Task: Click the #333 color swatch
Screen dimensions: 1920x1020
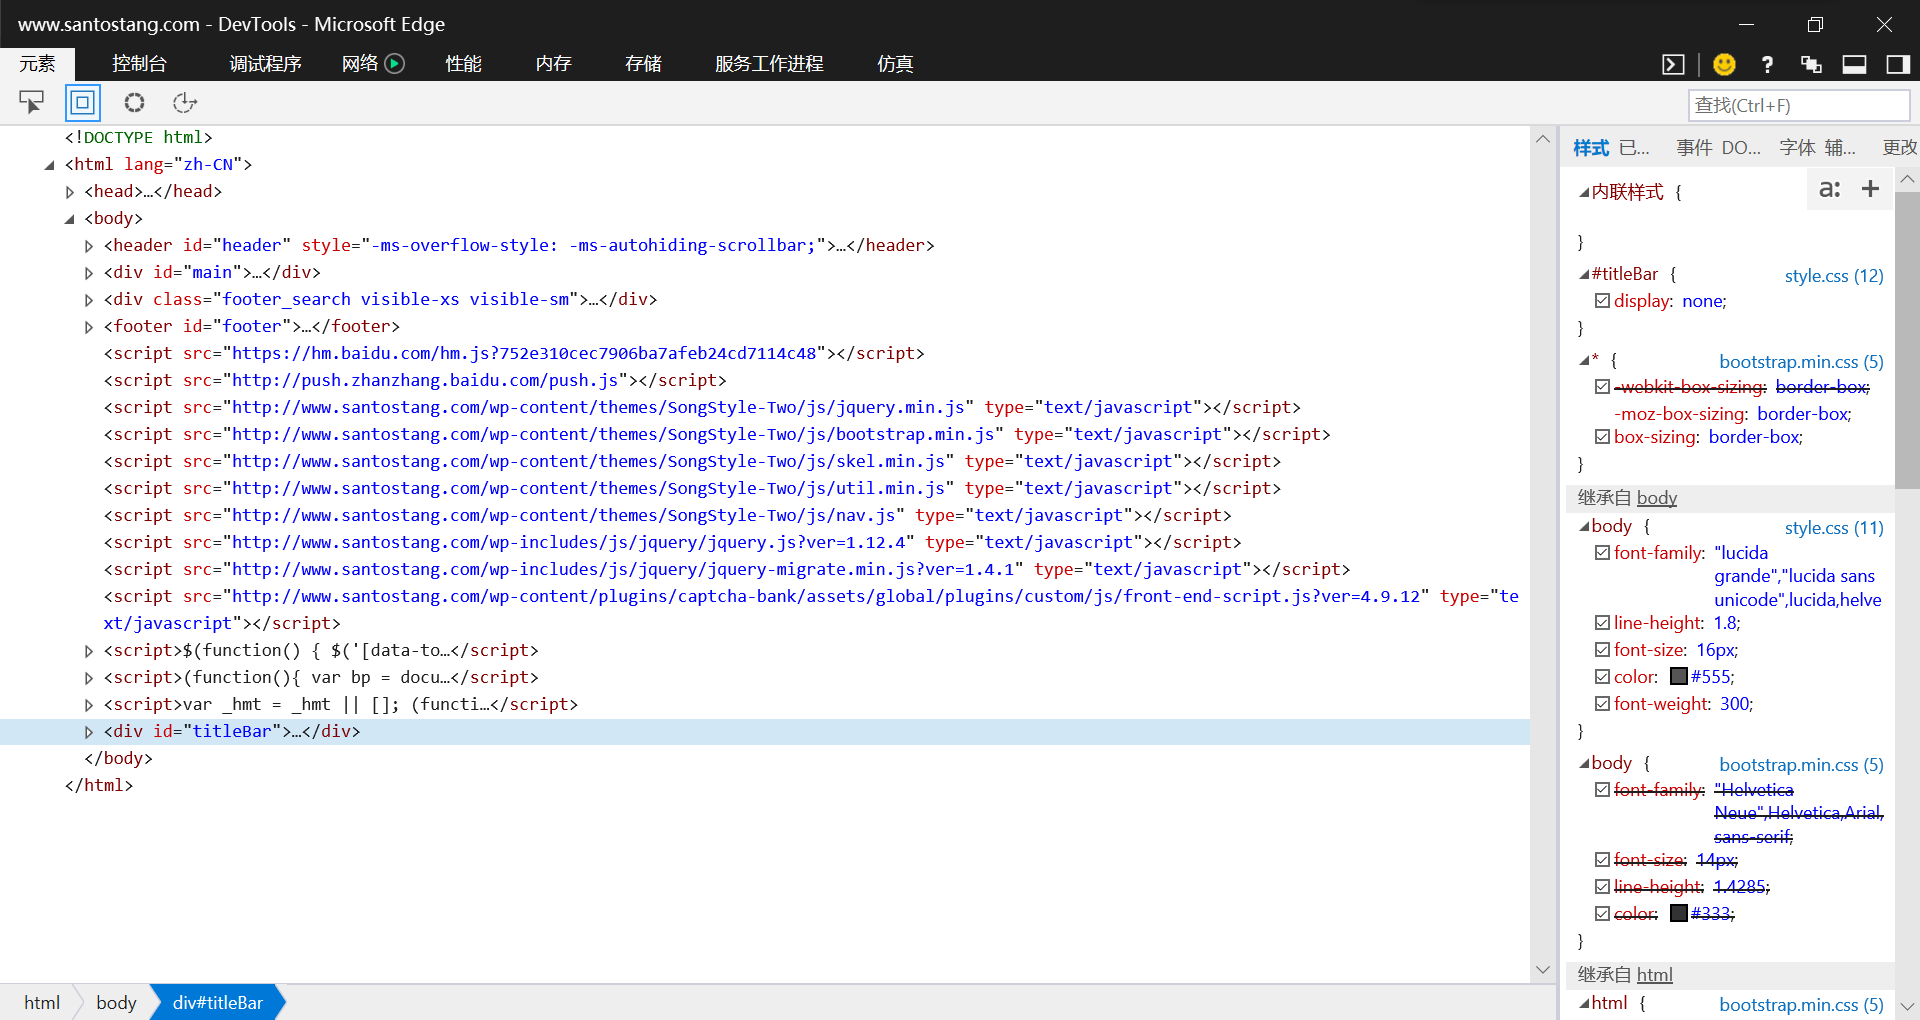Action: 1679,913
